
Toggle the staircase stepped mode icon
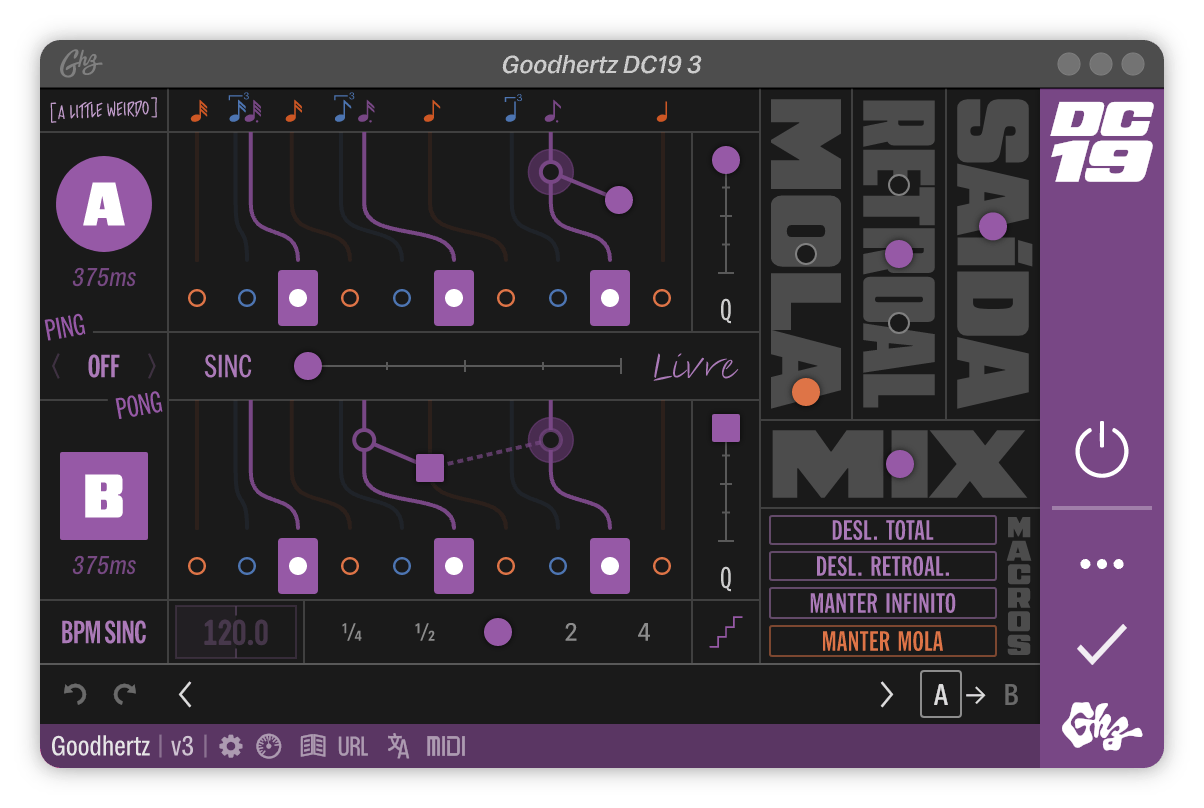click(726, 632)
